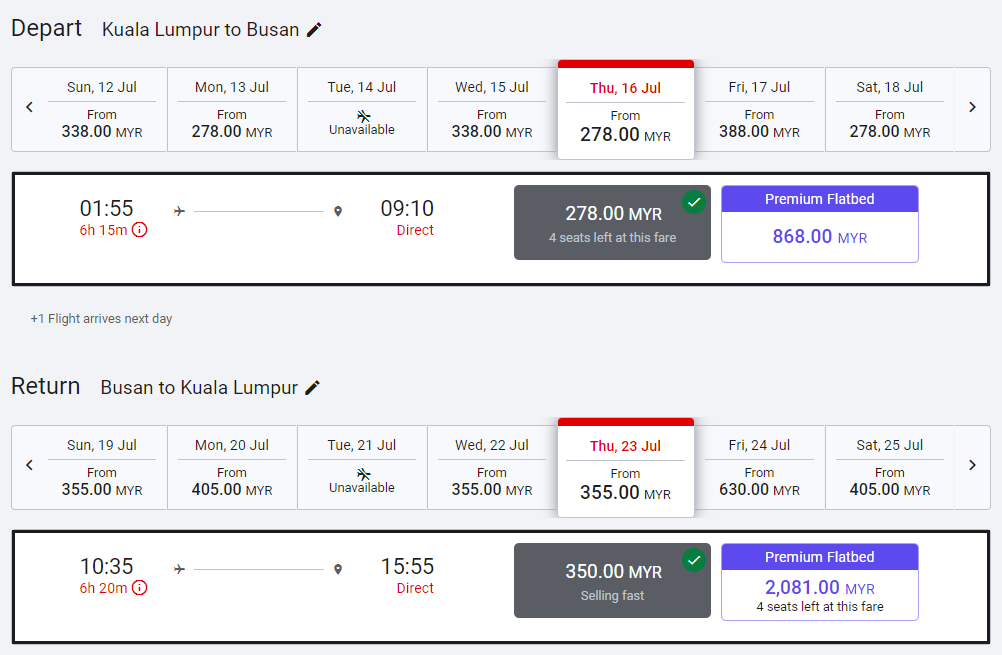The image size is (1002, 655).
Task: Select the 278.00 MYR economy departure fare
Action: pyautogui.click(x=612, y=222)
